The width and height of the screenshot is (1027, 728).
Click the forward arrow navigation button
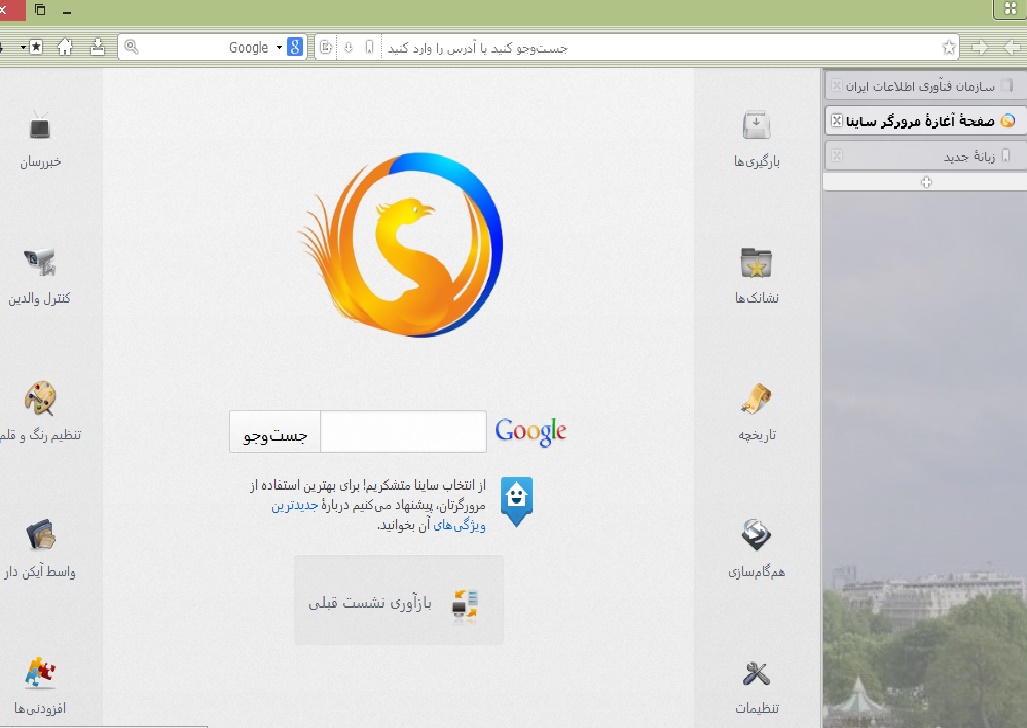pyautogui.click(x=979, y=47)
